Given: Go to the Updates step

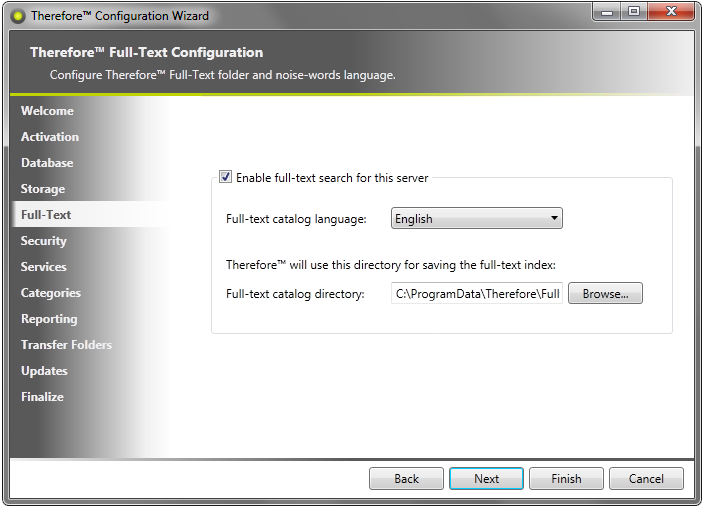Looking at the screenshot, I should pos(44,370).
